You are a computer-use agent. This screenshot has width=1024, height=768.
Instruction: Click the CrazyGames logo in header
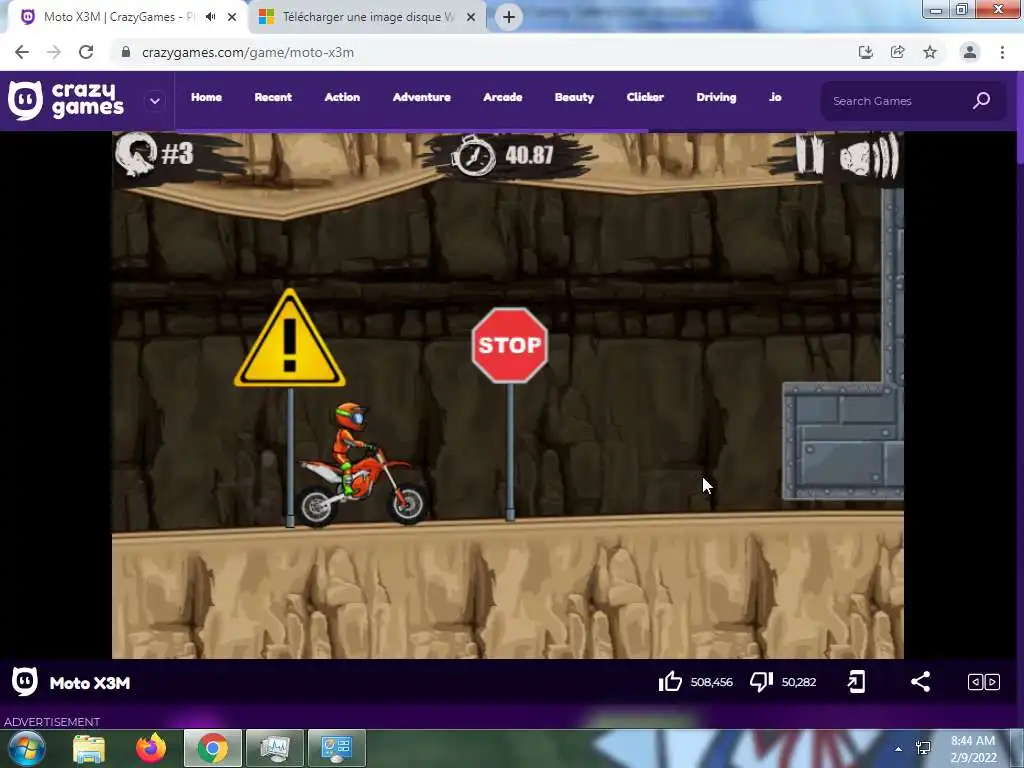tap(65, 101)
